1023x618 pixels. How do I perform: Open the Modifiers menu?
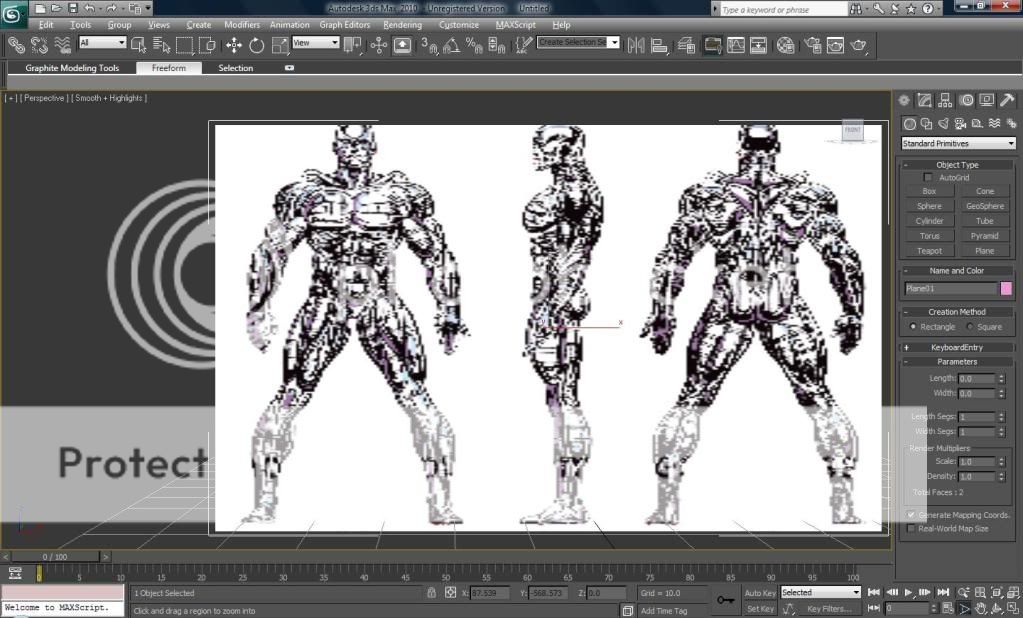242,24
